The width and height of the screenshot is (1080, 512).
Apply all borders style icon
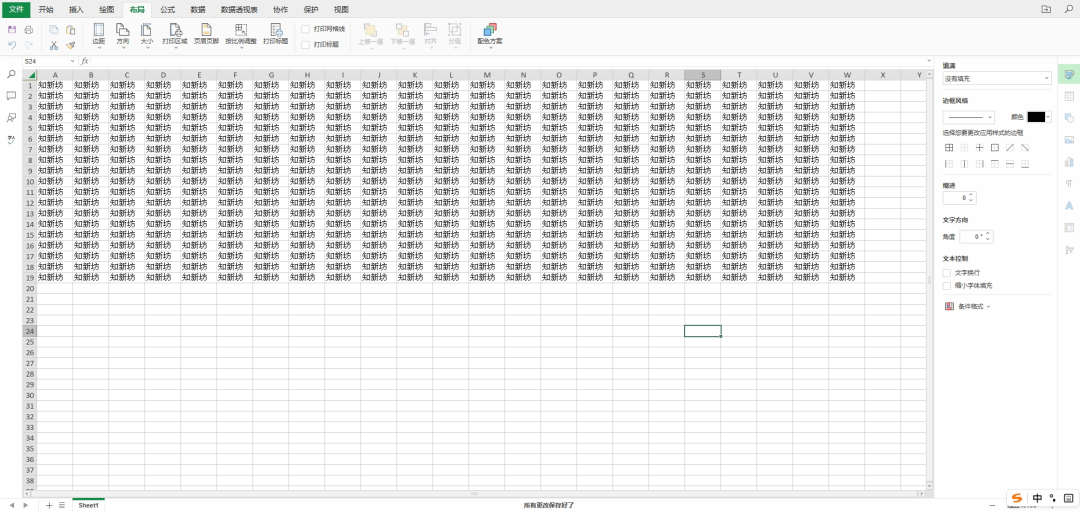(948, 147)
